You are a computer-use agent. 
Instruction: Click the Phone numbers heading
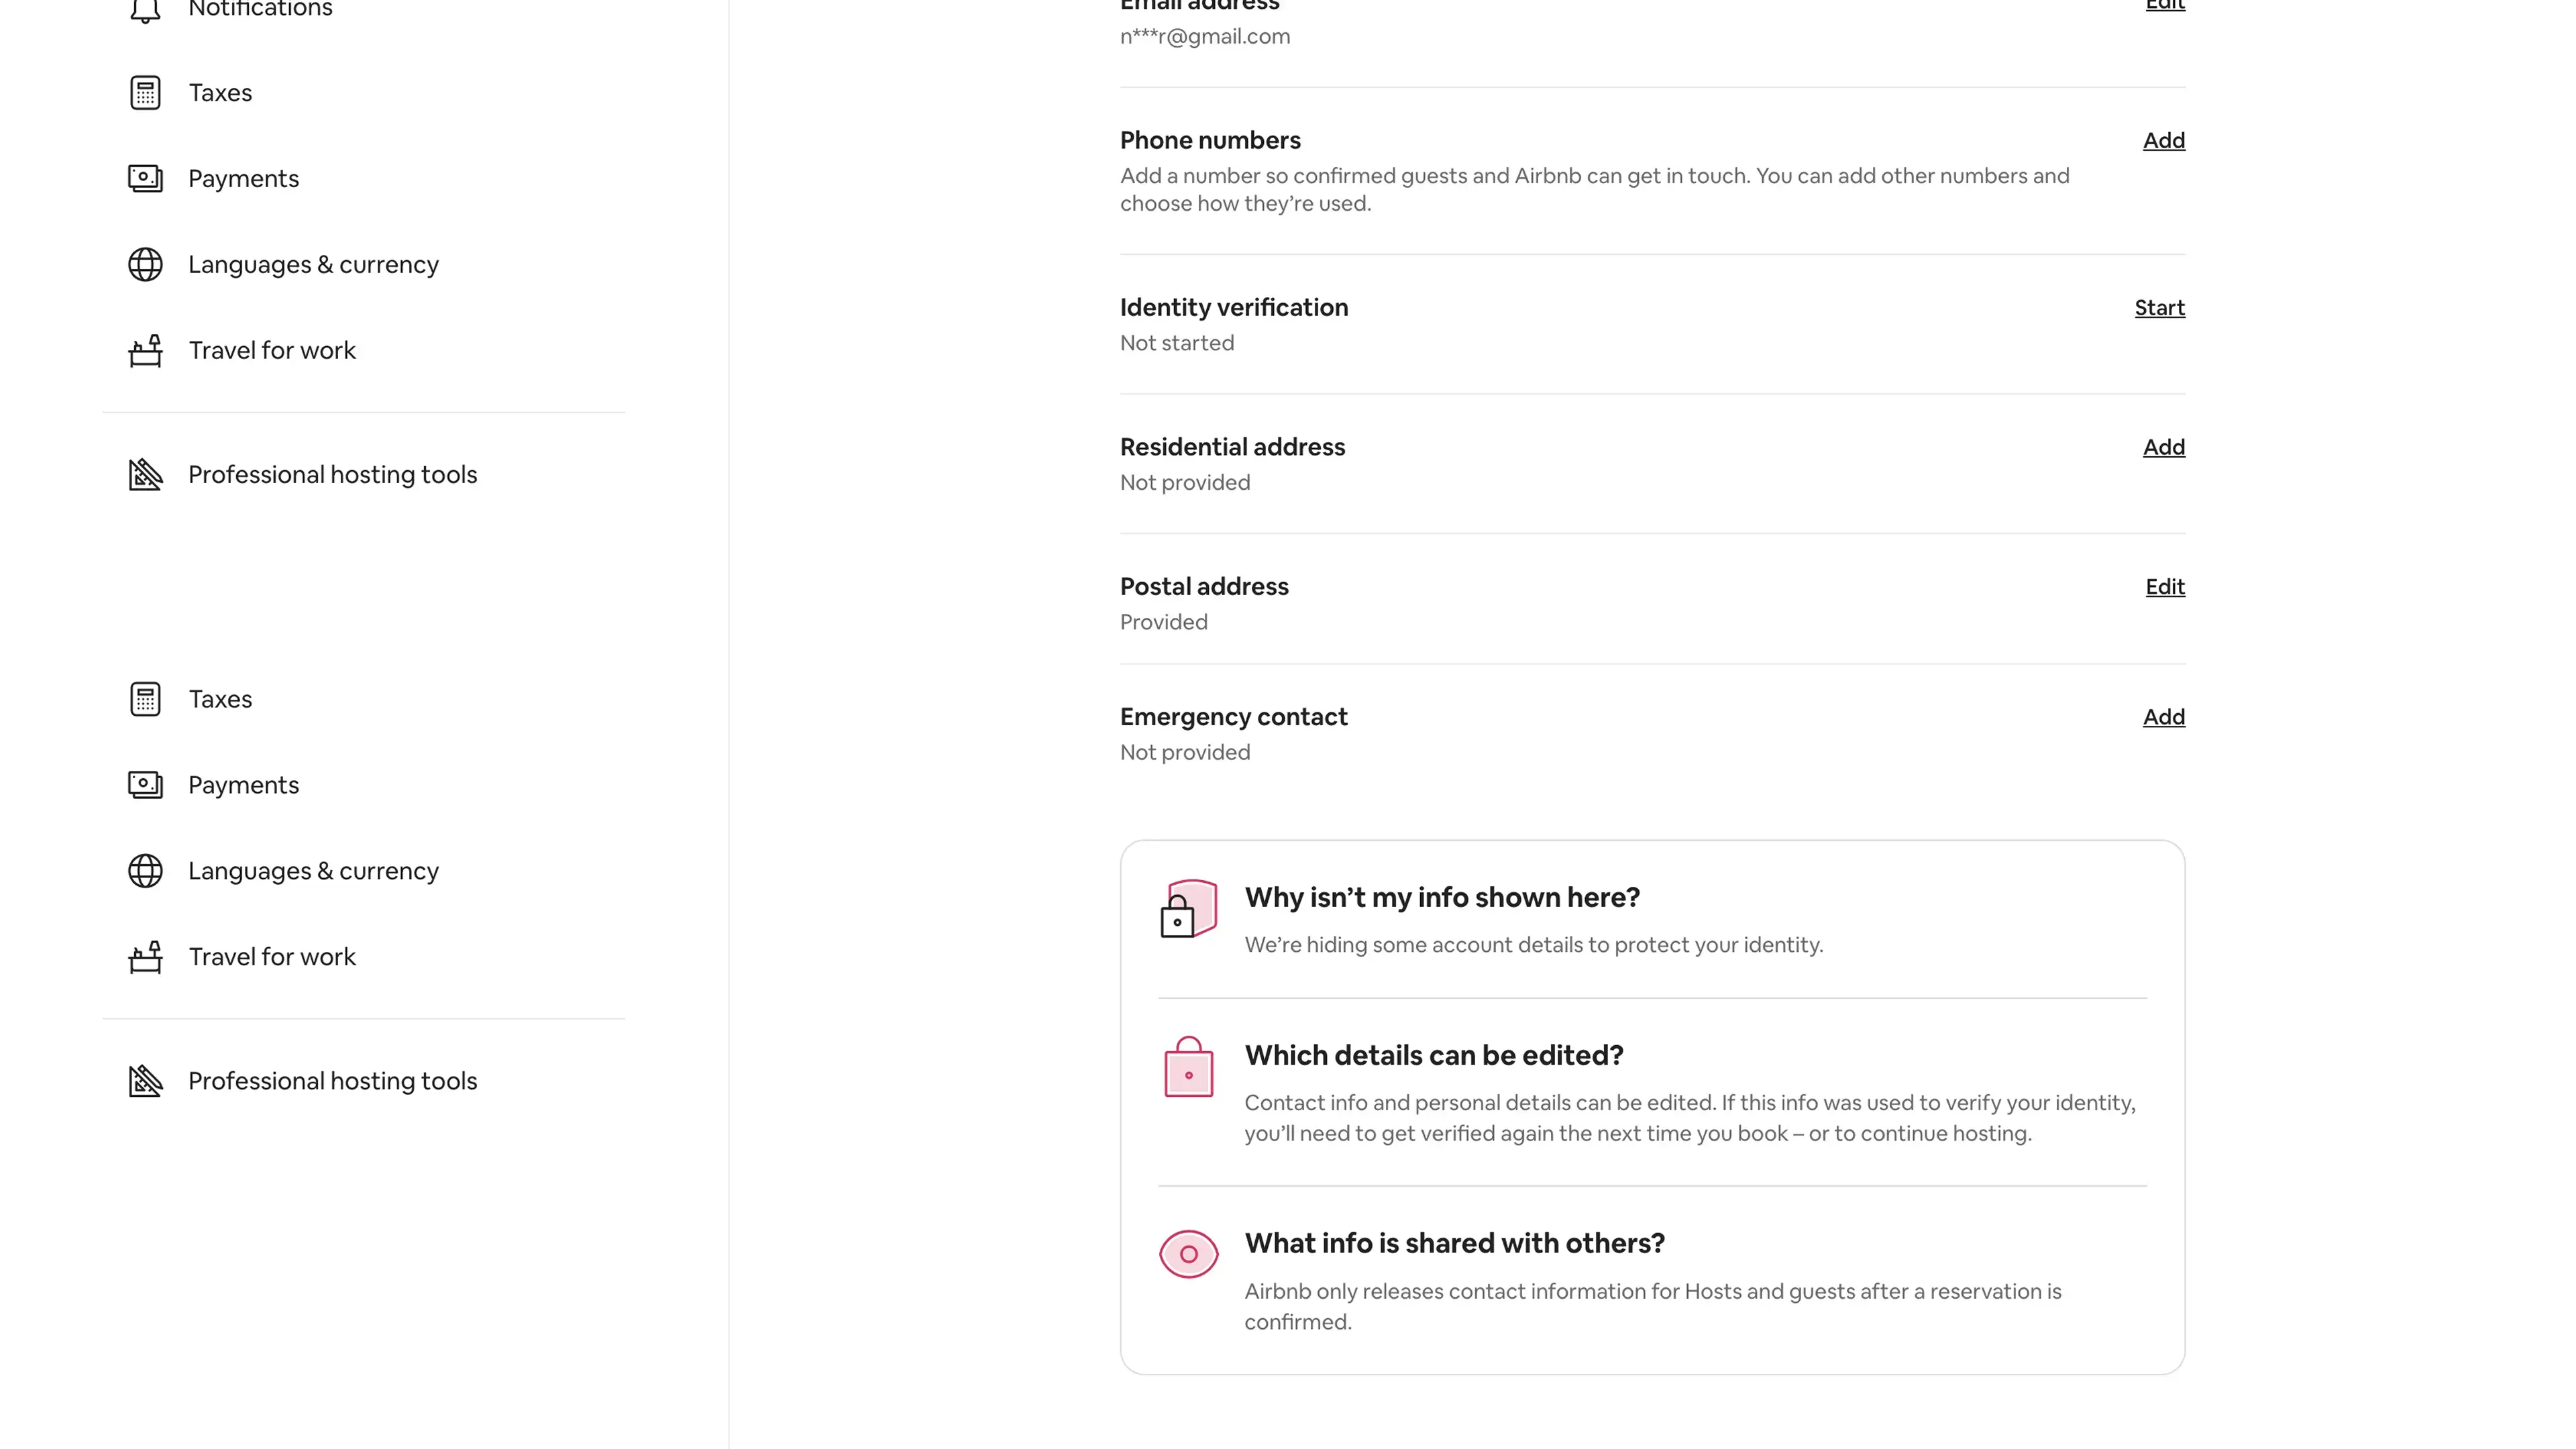tap(1209, 141)
